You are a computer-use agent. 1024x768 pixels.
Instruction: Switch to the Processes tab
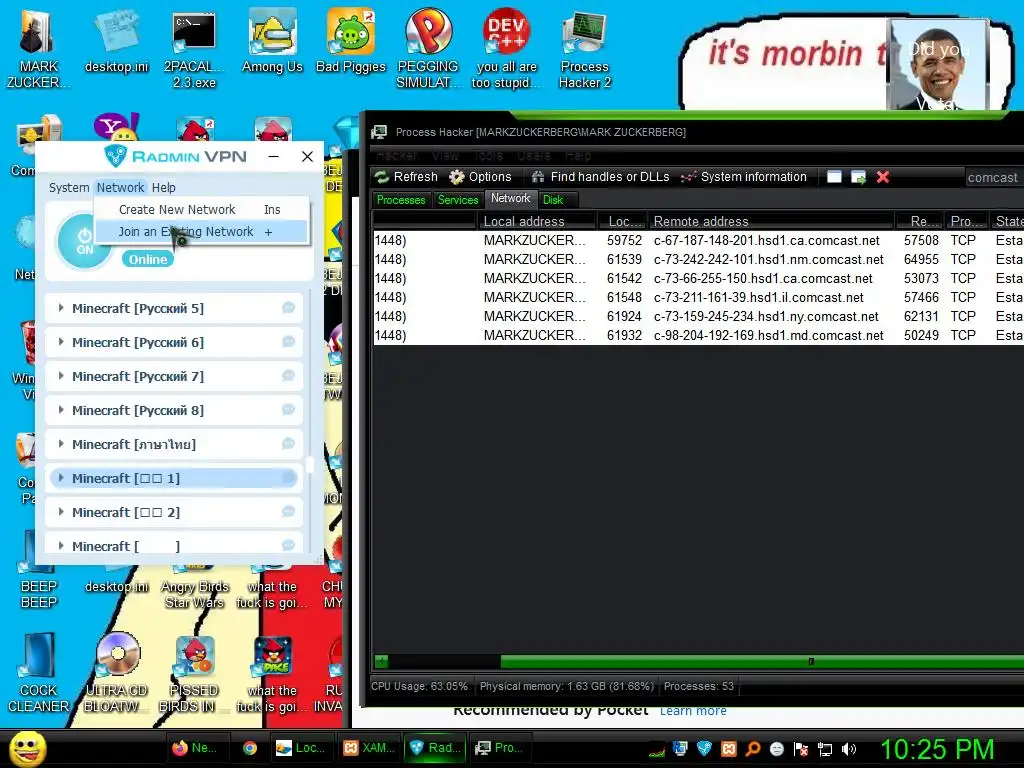coord(401,200)
